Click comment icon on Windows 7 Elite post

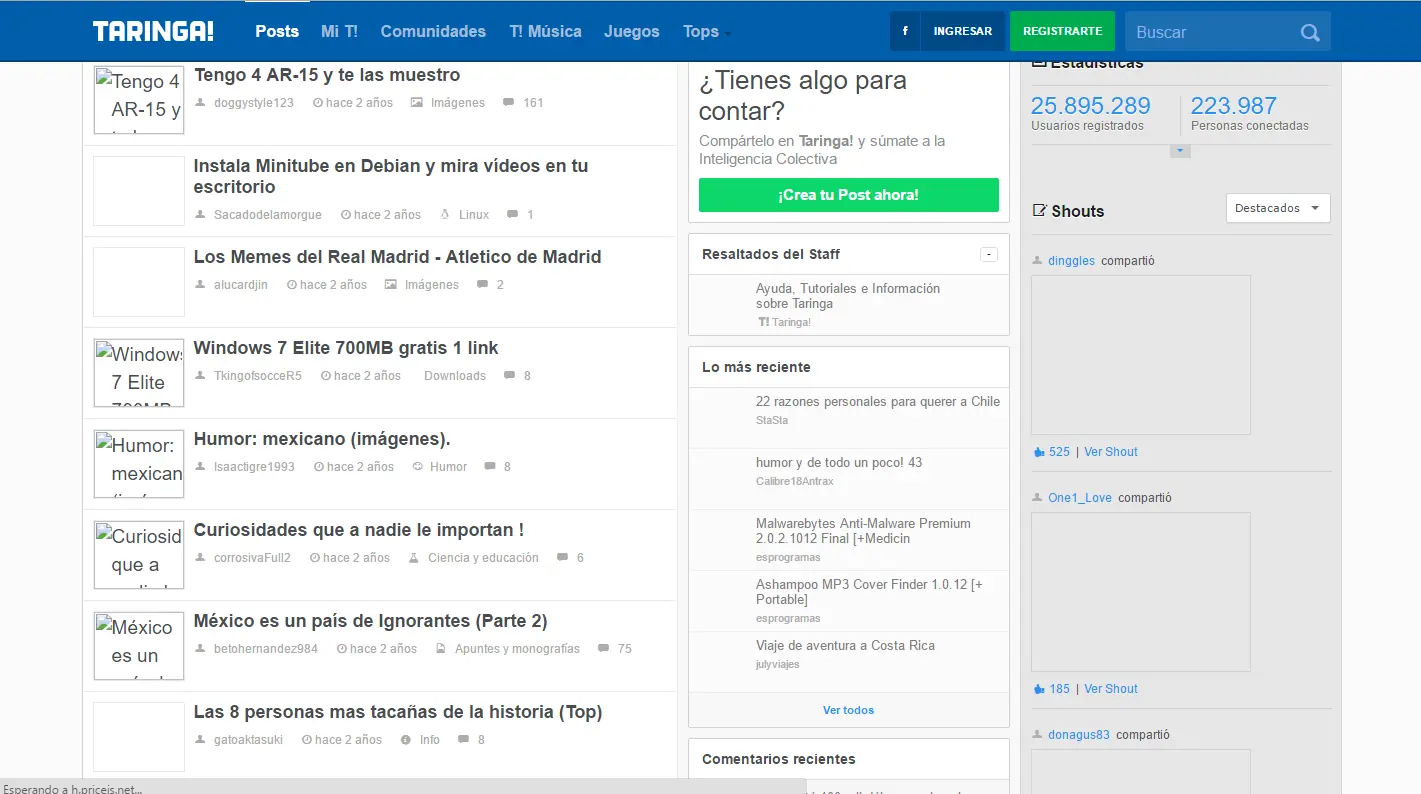click(x=509, y=375)
